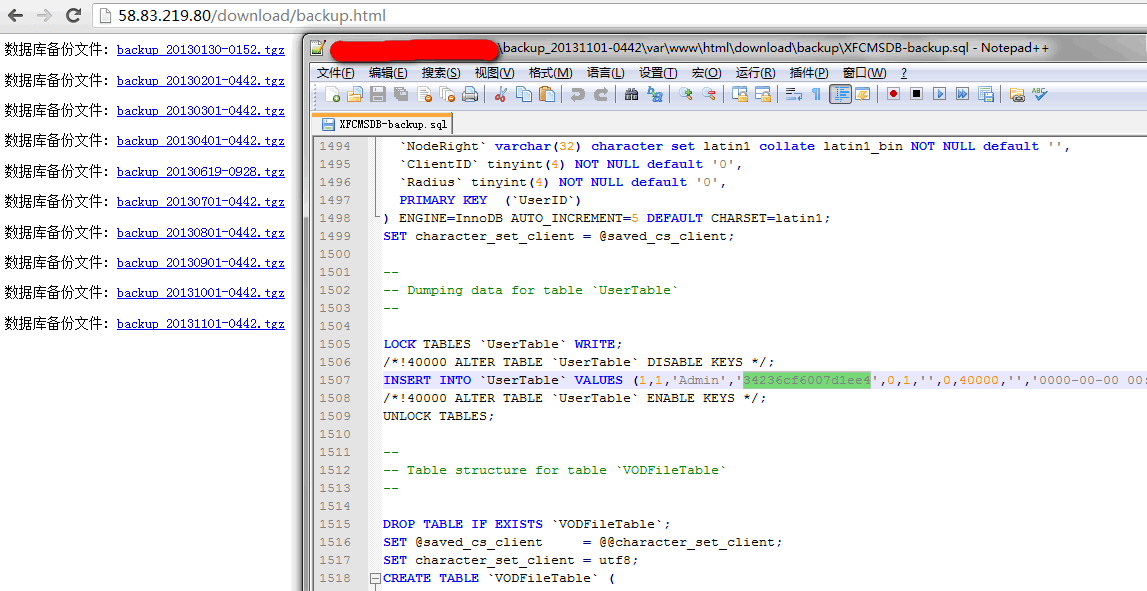The image size is (1147, 591).
Task: Open backup_20131101-0442.tgz link
Action: point(200,323)
